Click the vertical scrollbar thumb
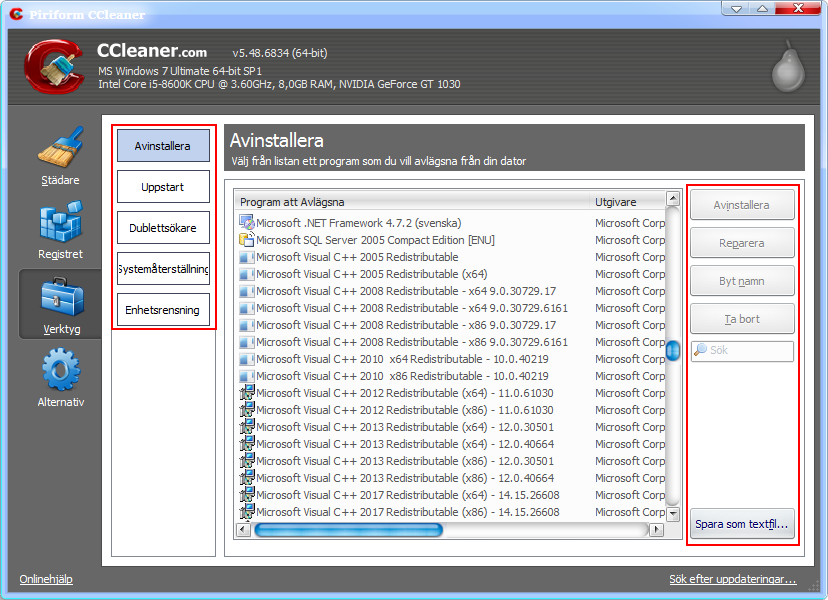Screen dimensions: 828x600 click(673, 350)
